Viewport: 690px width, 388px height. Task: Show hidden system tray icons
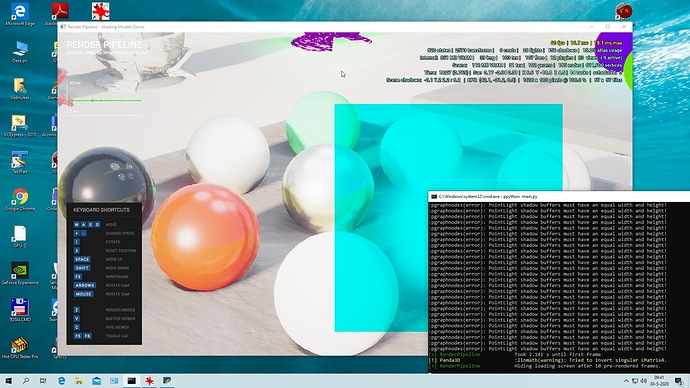click(x=626, y=381)
